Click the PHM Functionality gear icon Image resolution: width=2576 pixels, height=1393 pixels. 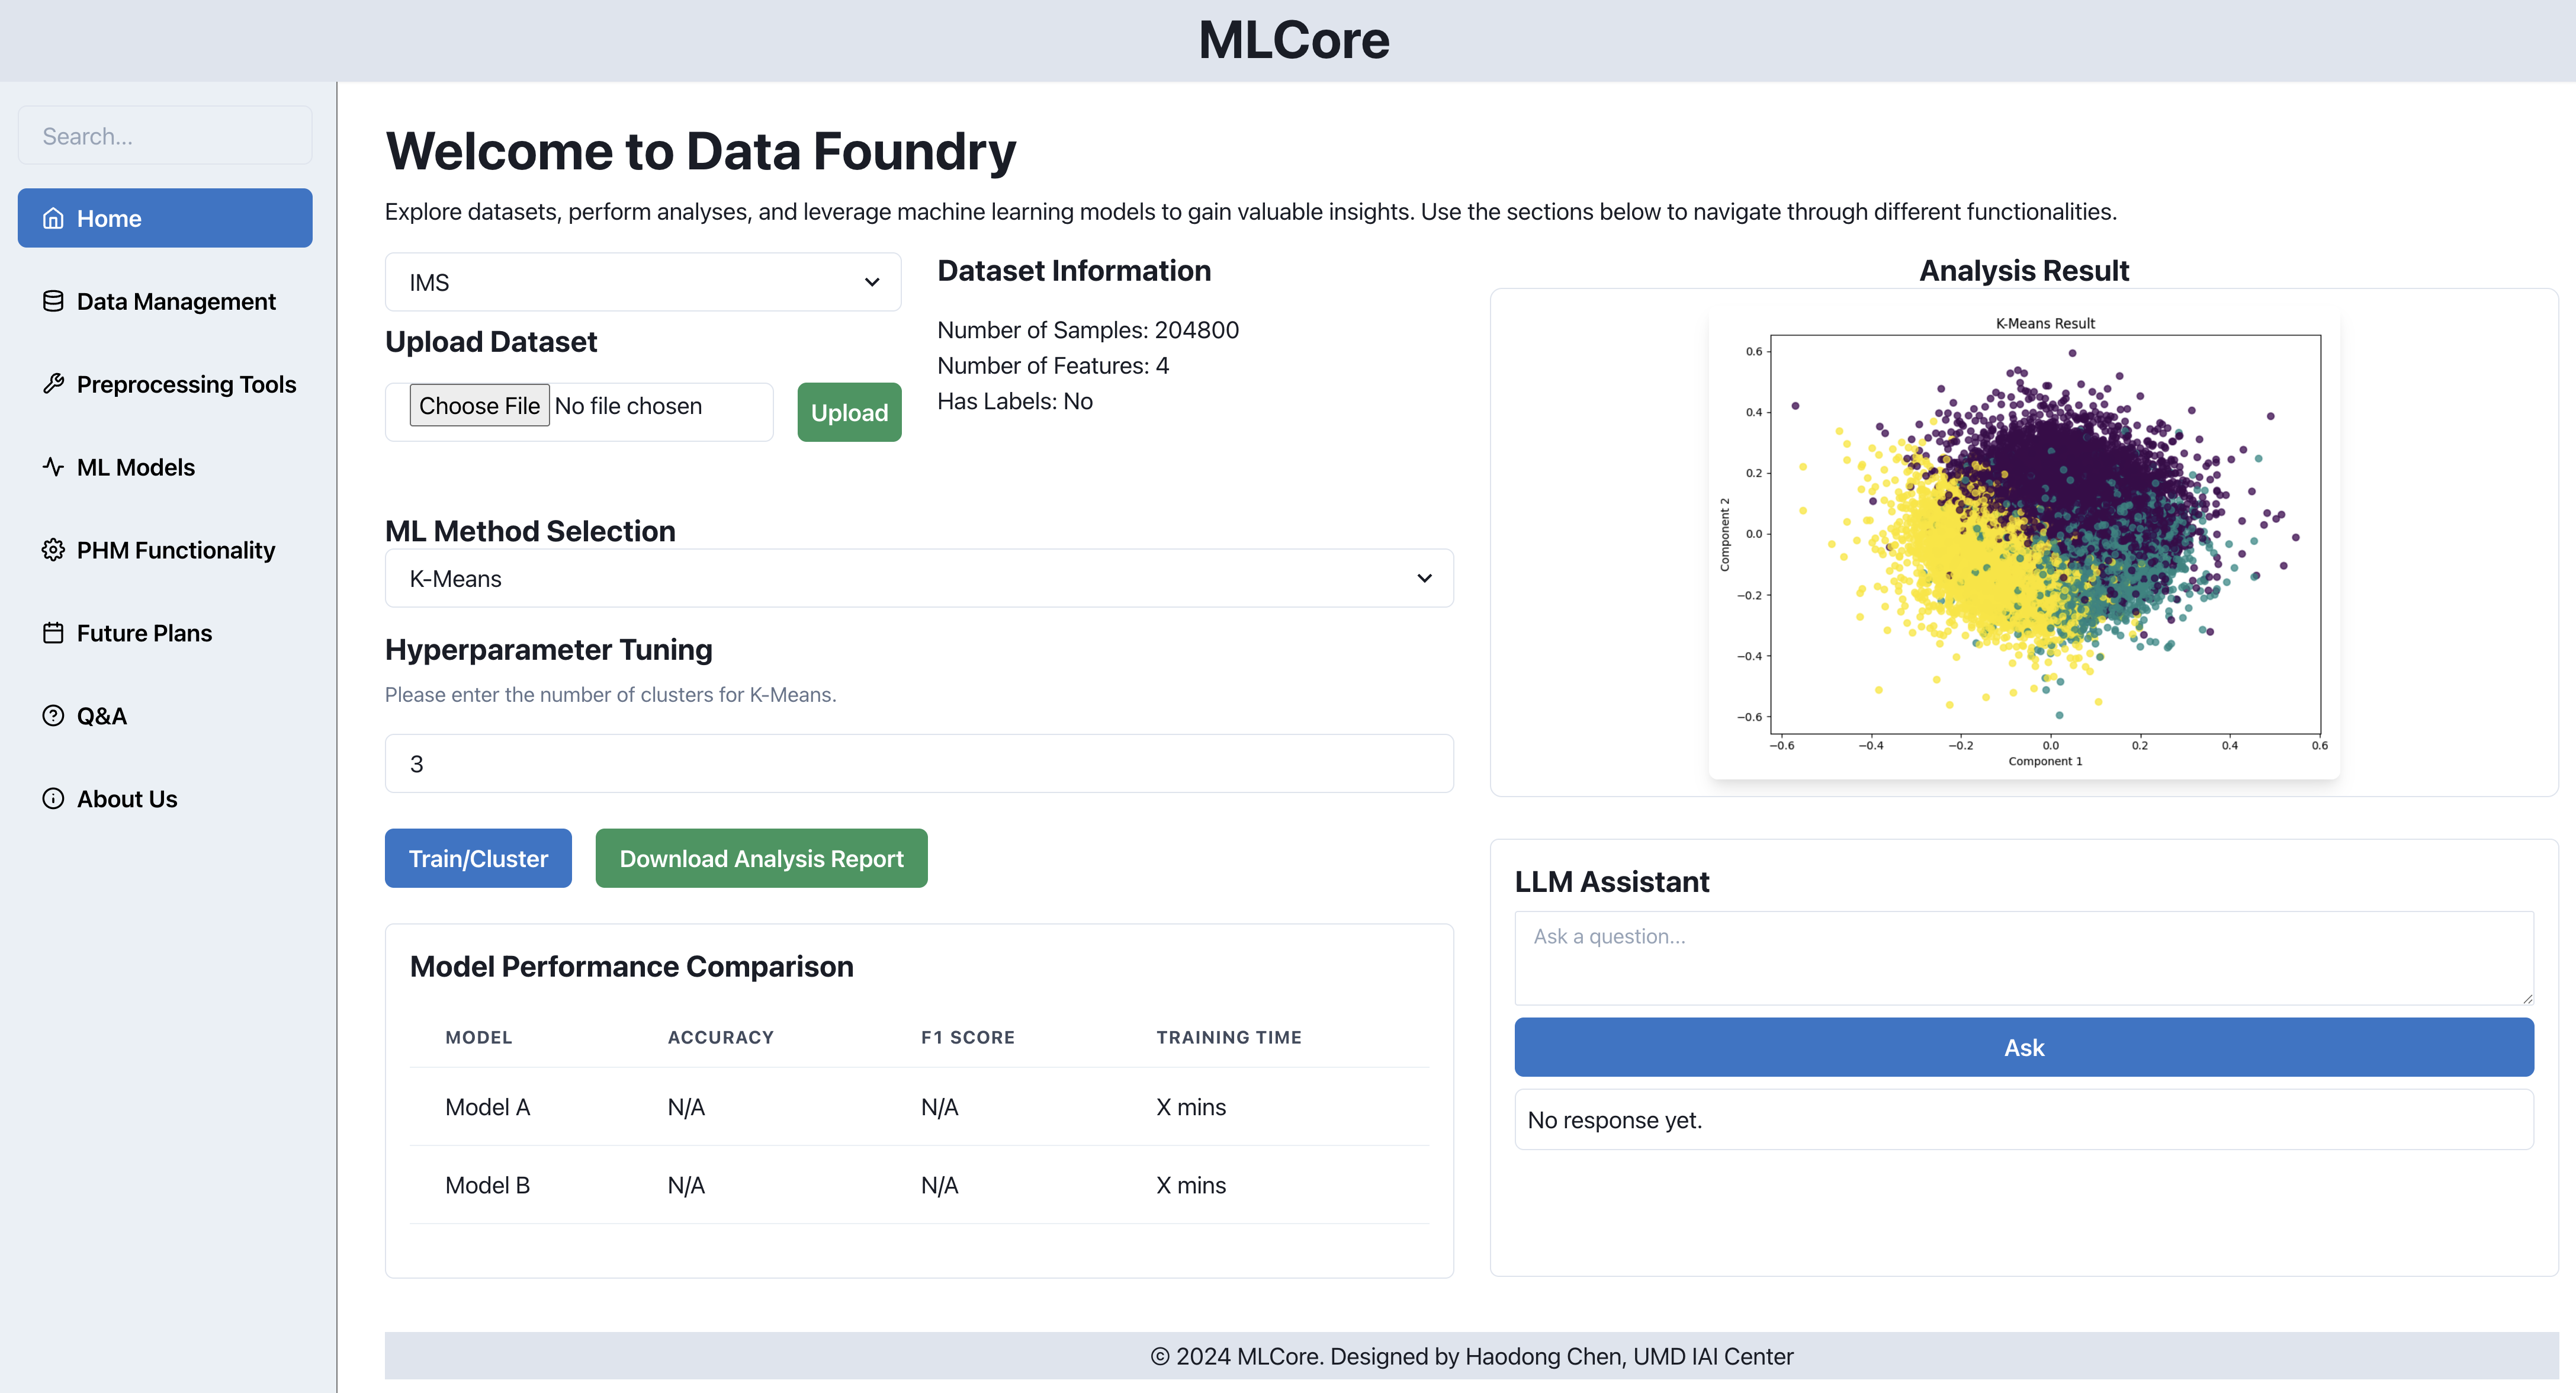coord(53,550)
